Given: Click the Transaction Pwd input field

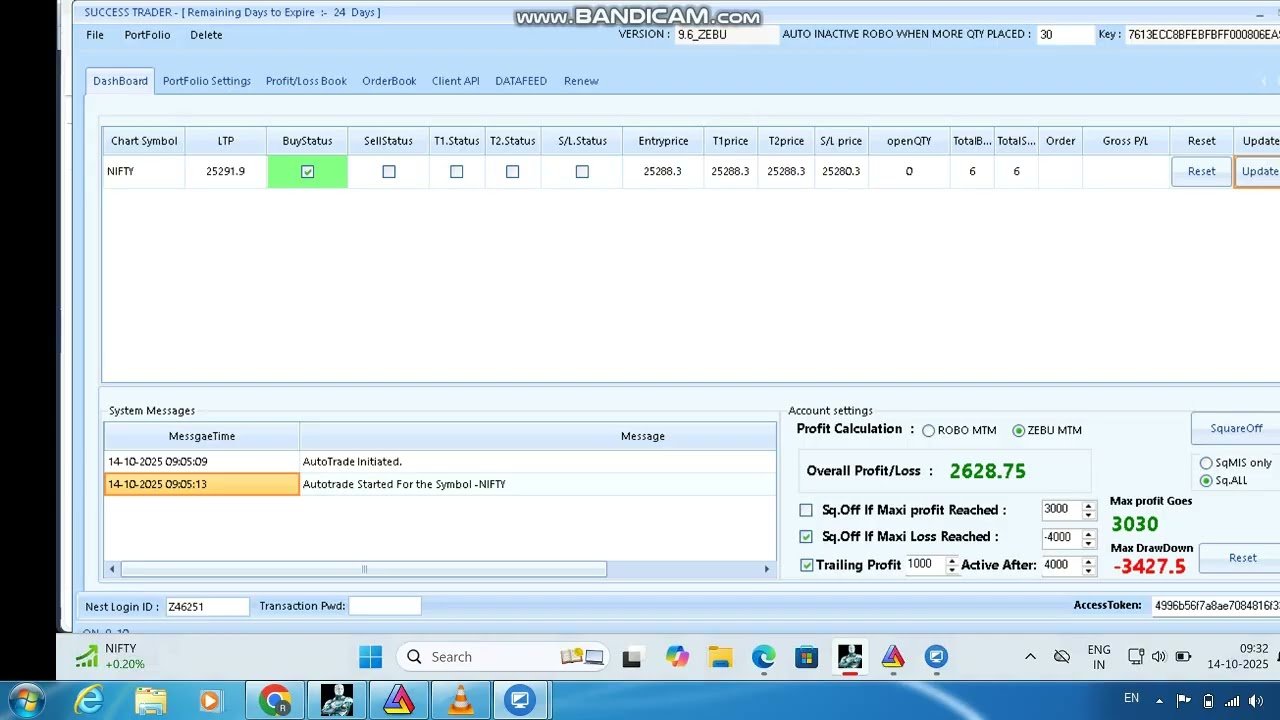Looking at the screenshot, I should point(385,606).
